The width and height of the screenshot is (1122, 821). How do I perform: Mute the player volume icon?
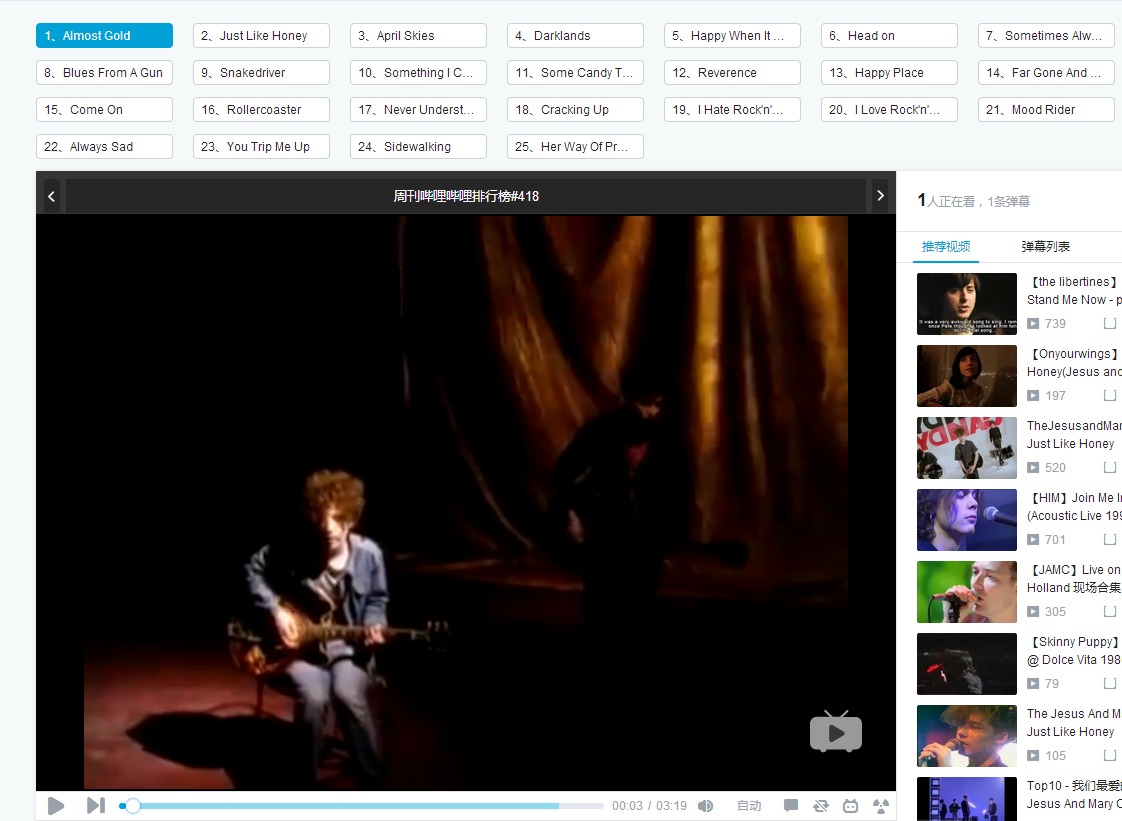coord(706,805)
